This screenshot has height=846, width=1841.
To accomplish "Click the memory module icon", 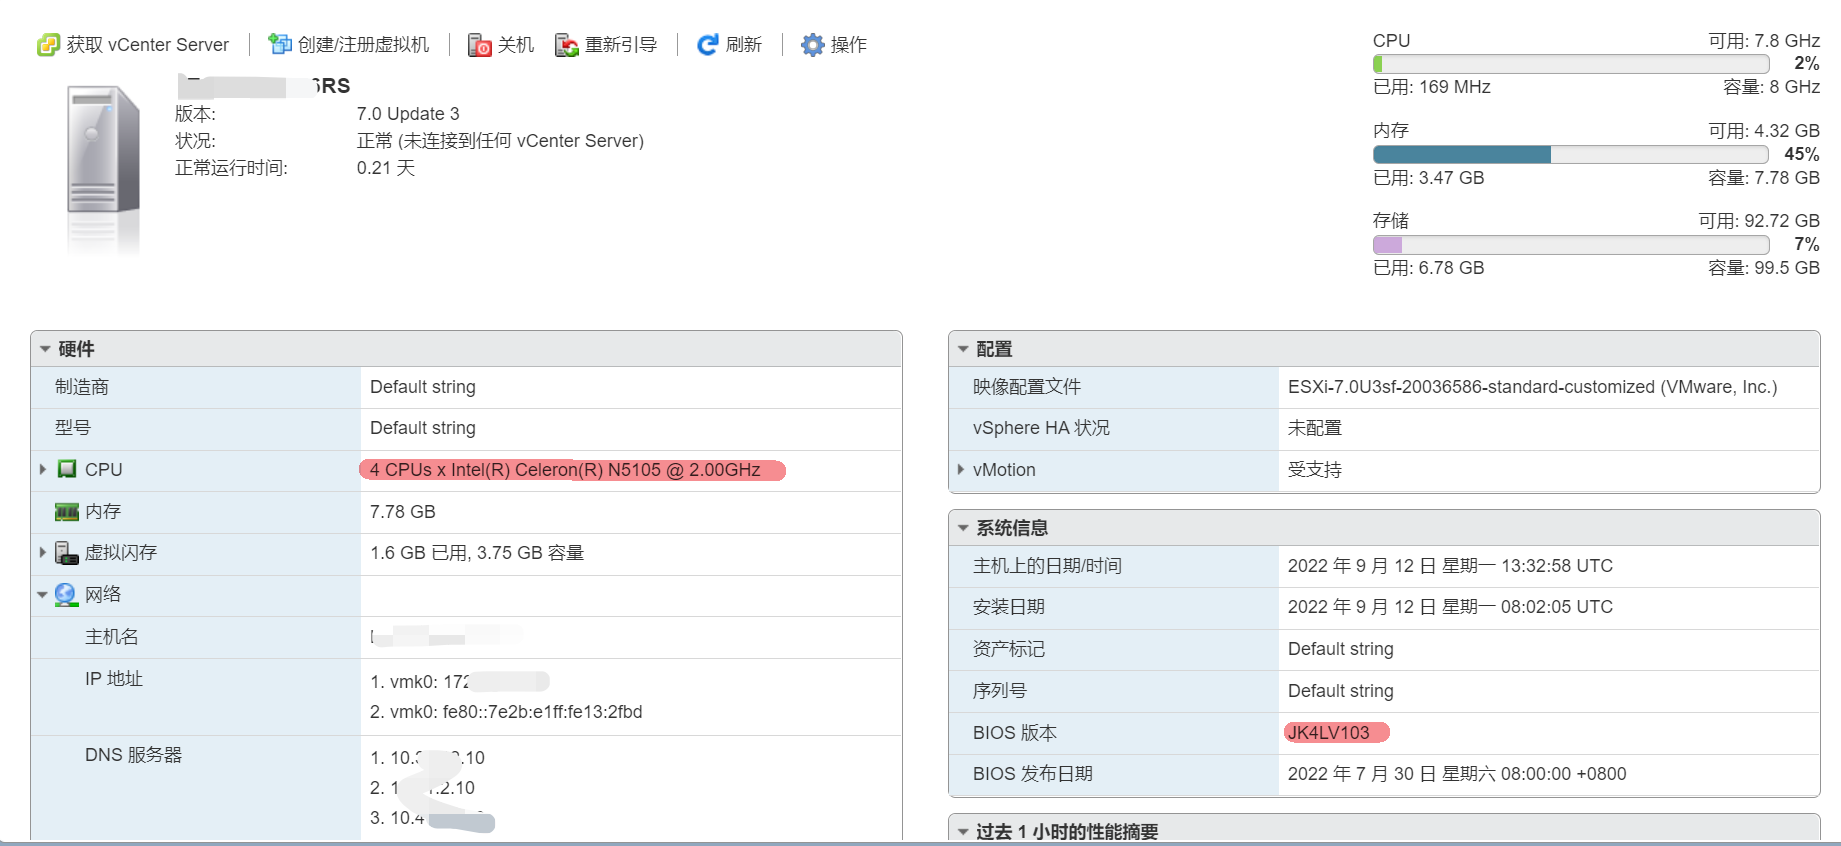I will [x=67, y=512].
